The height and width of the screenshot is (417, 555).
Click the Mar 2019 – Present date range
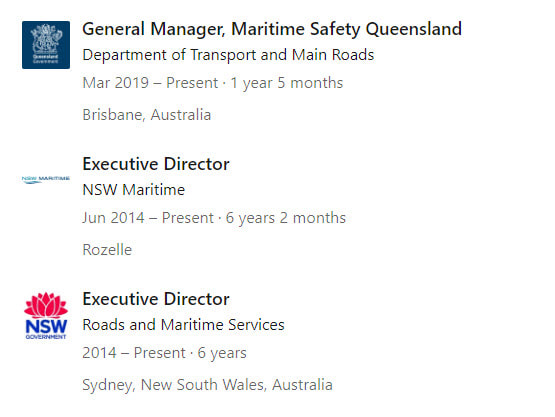pos(150,83)
